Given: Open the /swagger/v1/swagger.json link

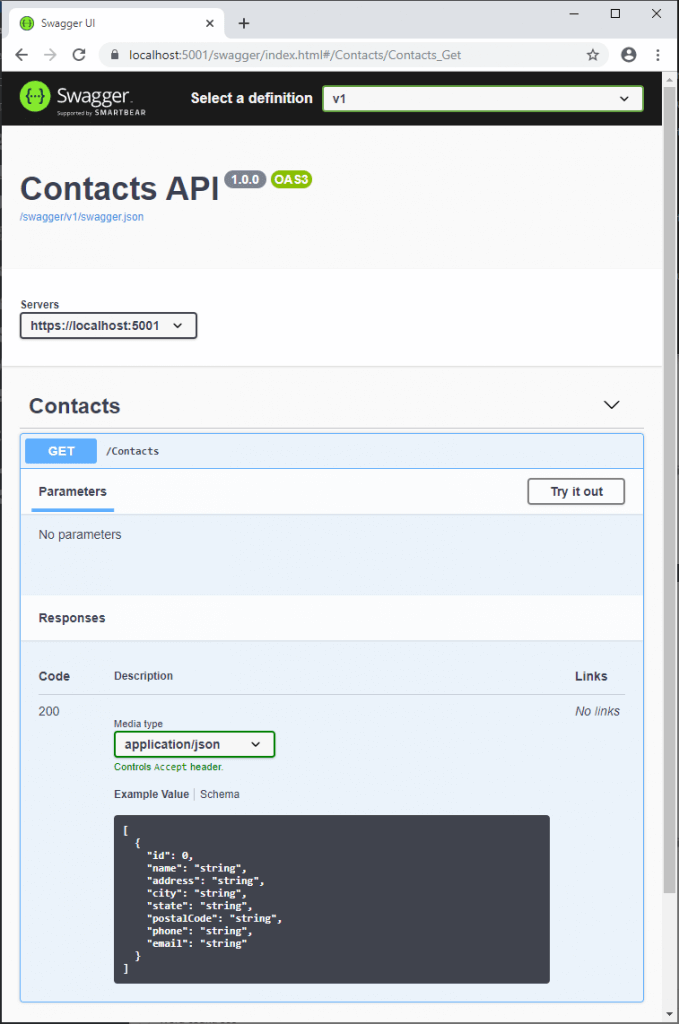Looking at the screenshot, I should point(82,217).
